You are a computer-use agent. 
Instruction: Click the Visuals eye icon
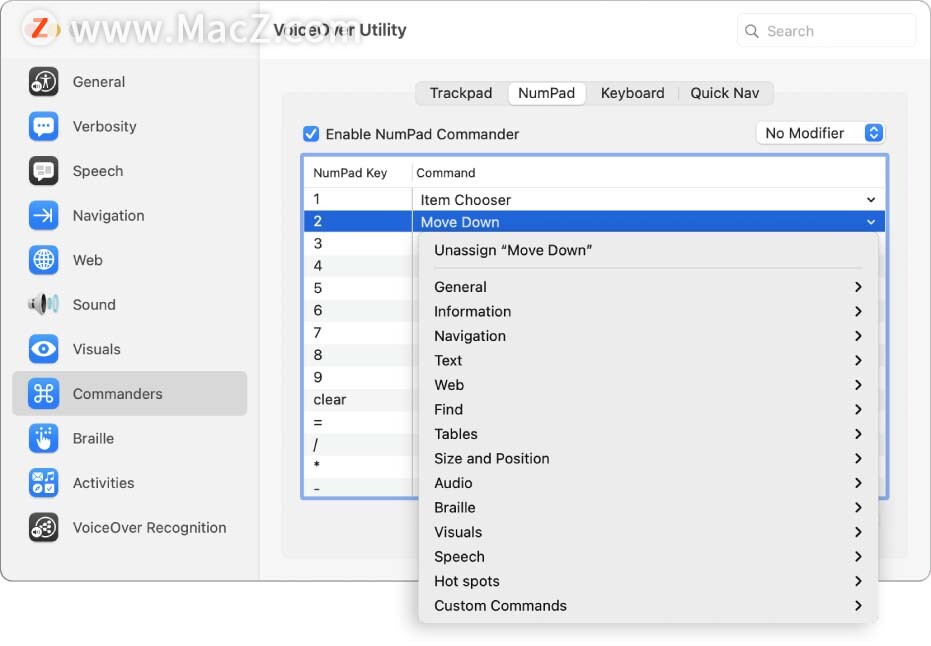click(x=43, y=349)
